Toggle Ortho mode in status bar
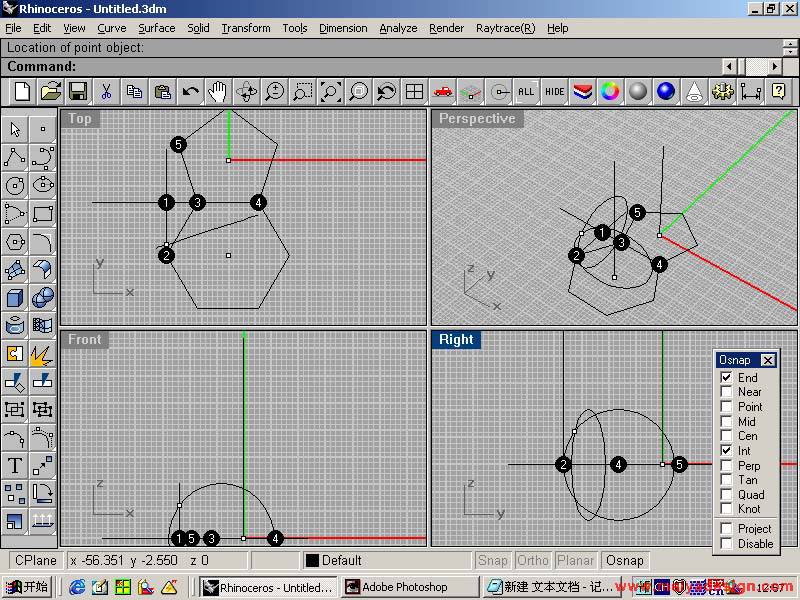Screen dimensions: 800x600 click(533, 561)
